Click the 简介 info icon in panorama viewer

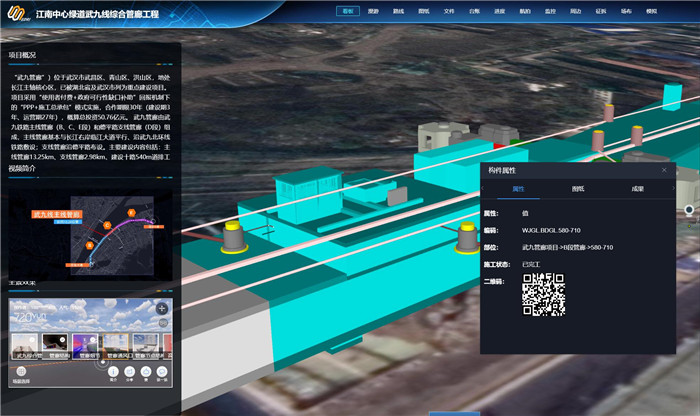pos(113,371)
